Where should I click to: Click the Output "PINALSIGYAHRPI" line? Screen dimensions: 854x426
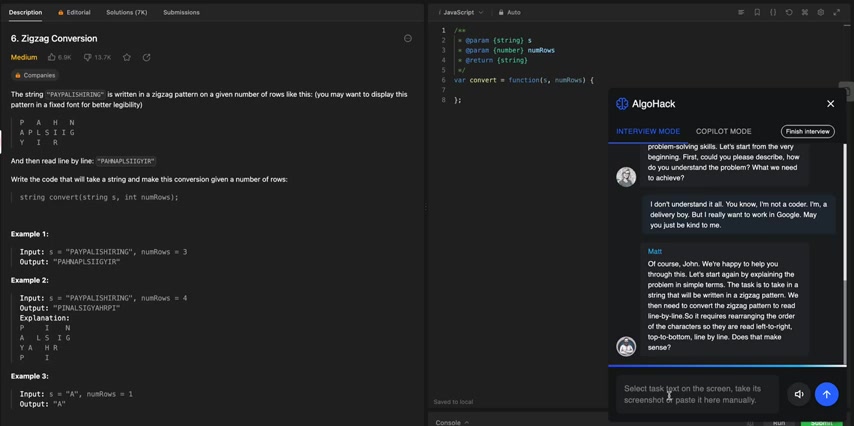coord(70,308)
